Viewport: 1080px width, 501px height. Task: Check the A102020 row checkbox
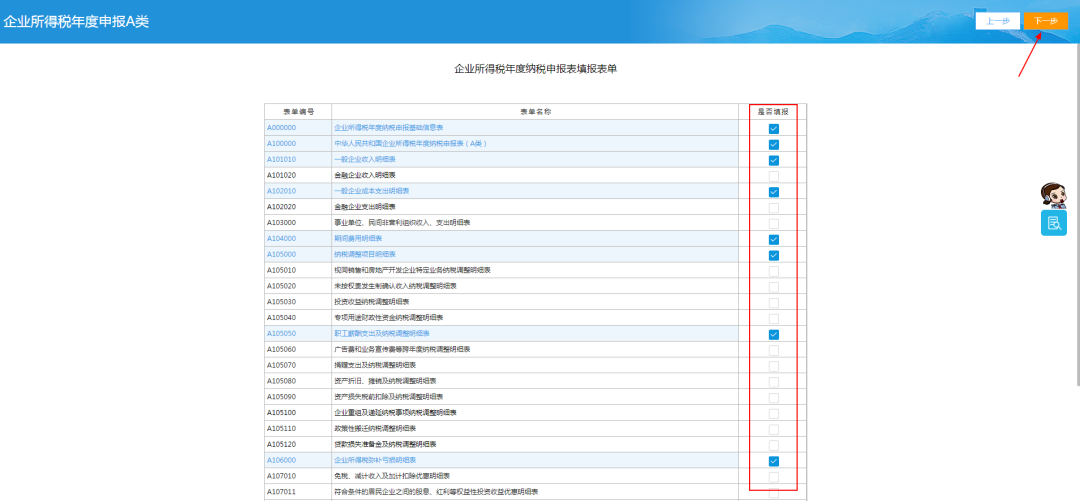773,207
